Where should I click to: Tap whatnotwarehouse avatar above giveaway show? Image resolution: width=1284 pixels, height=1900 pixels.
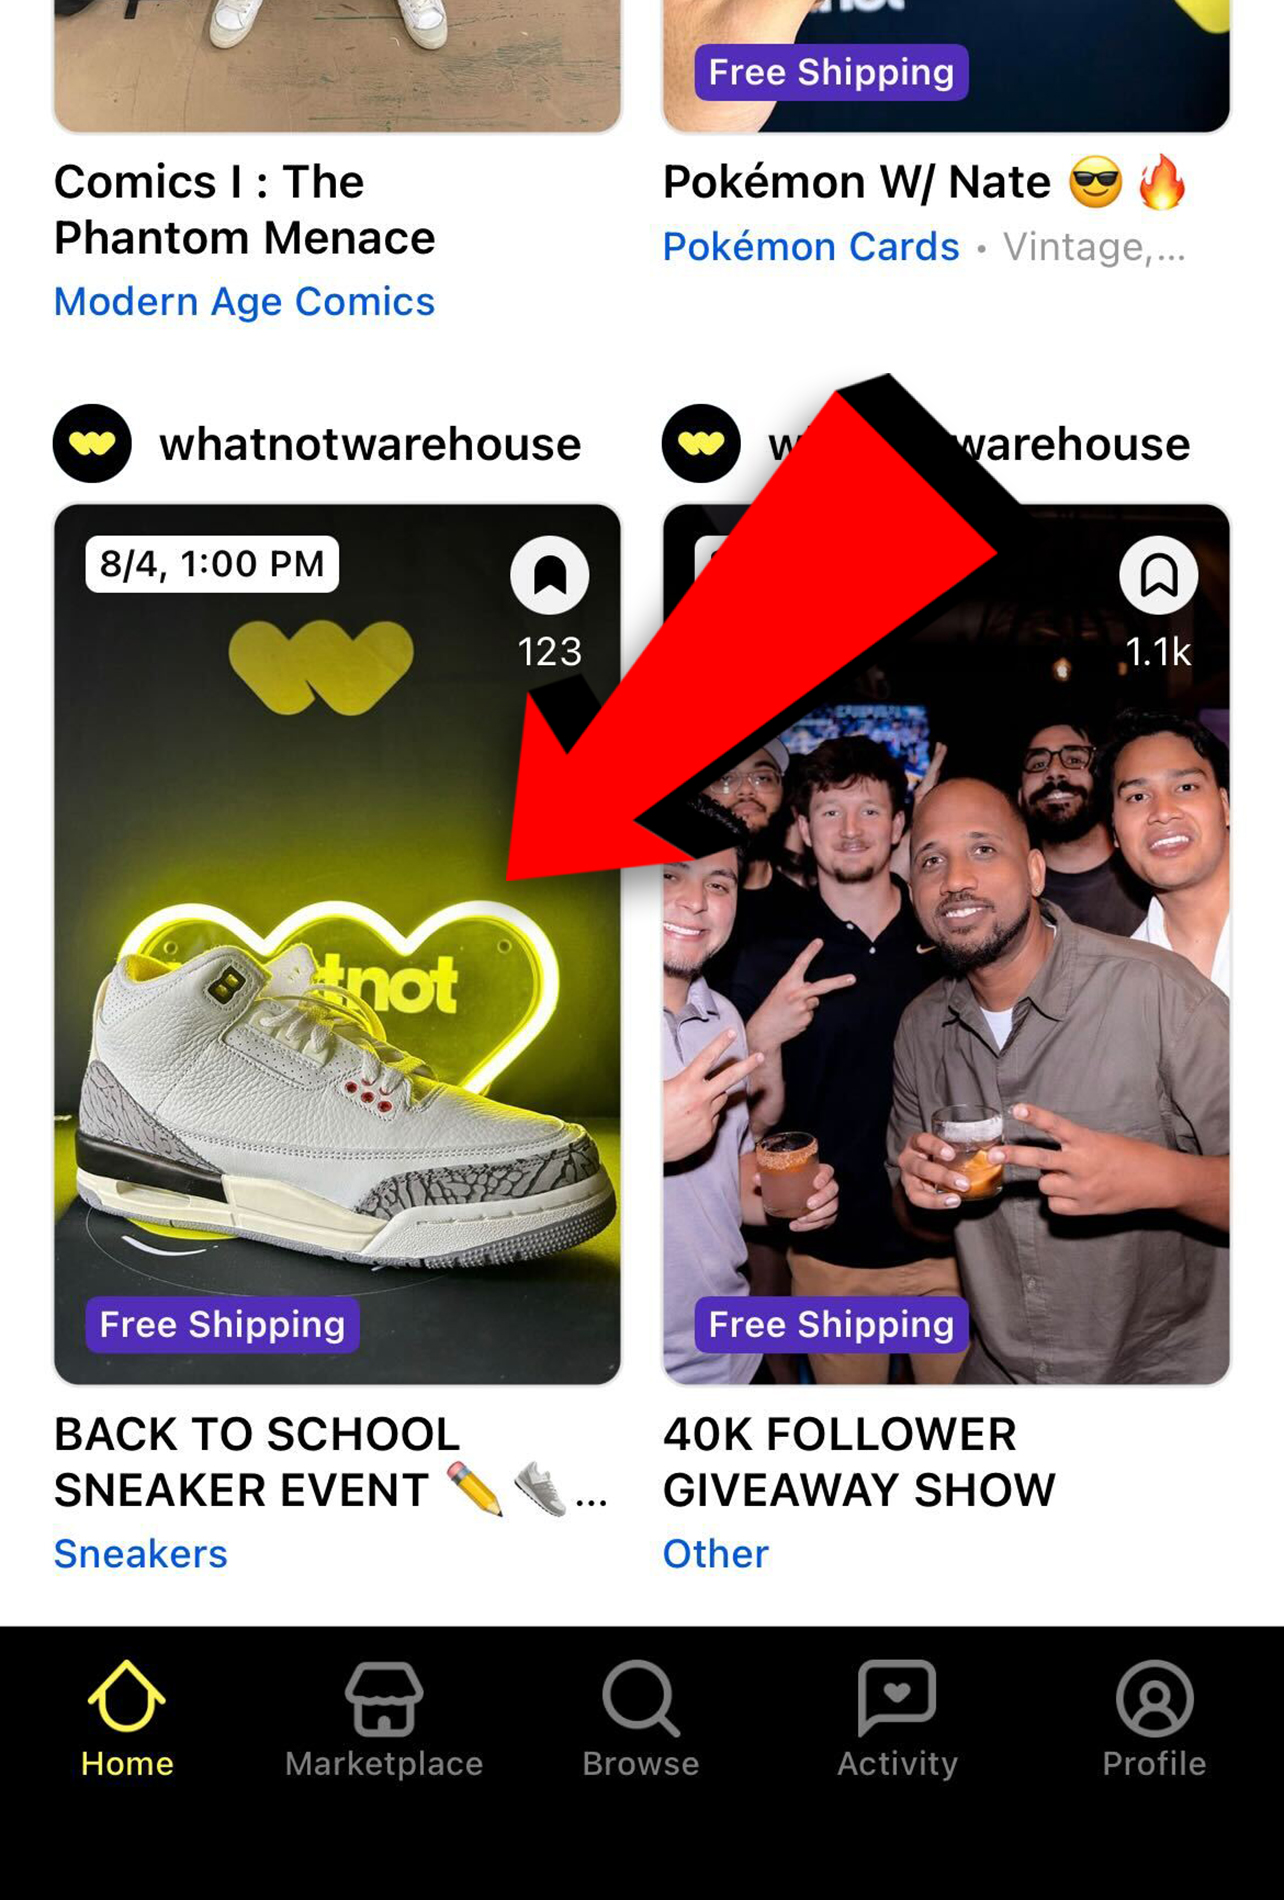pyautogui.click(x=701, y=443)
